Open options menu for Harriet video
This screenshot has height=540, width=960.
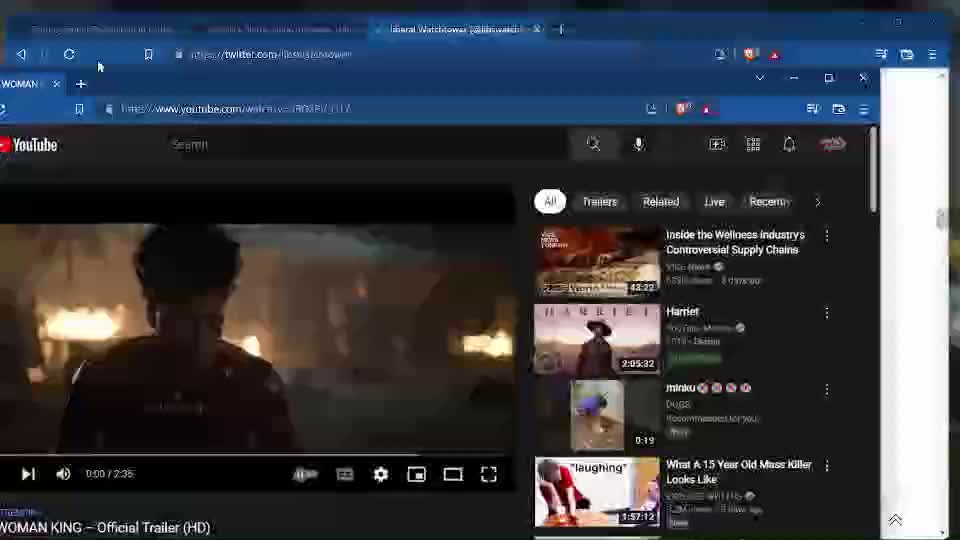coord(827,313)
